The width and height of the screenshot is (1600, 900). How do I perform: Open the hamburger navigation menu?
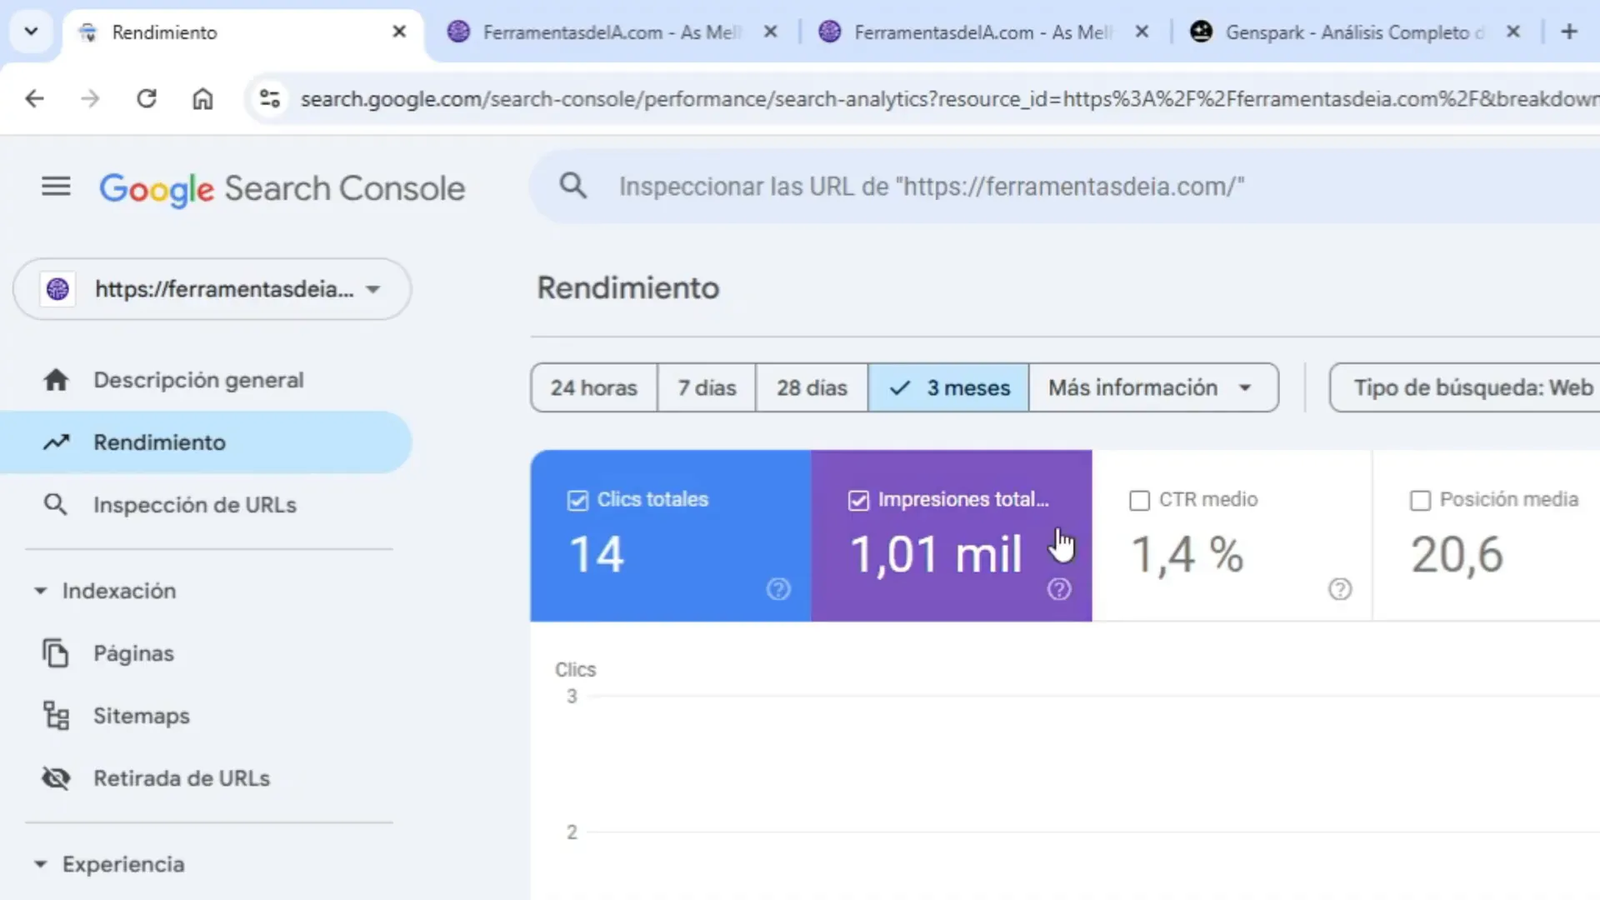coord(56,186)
